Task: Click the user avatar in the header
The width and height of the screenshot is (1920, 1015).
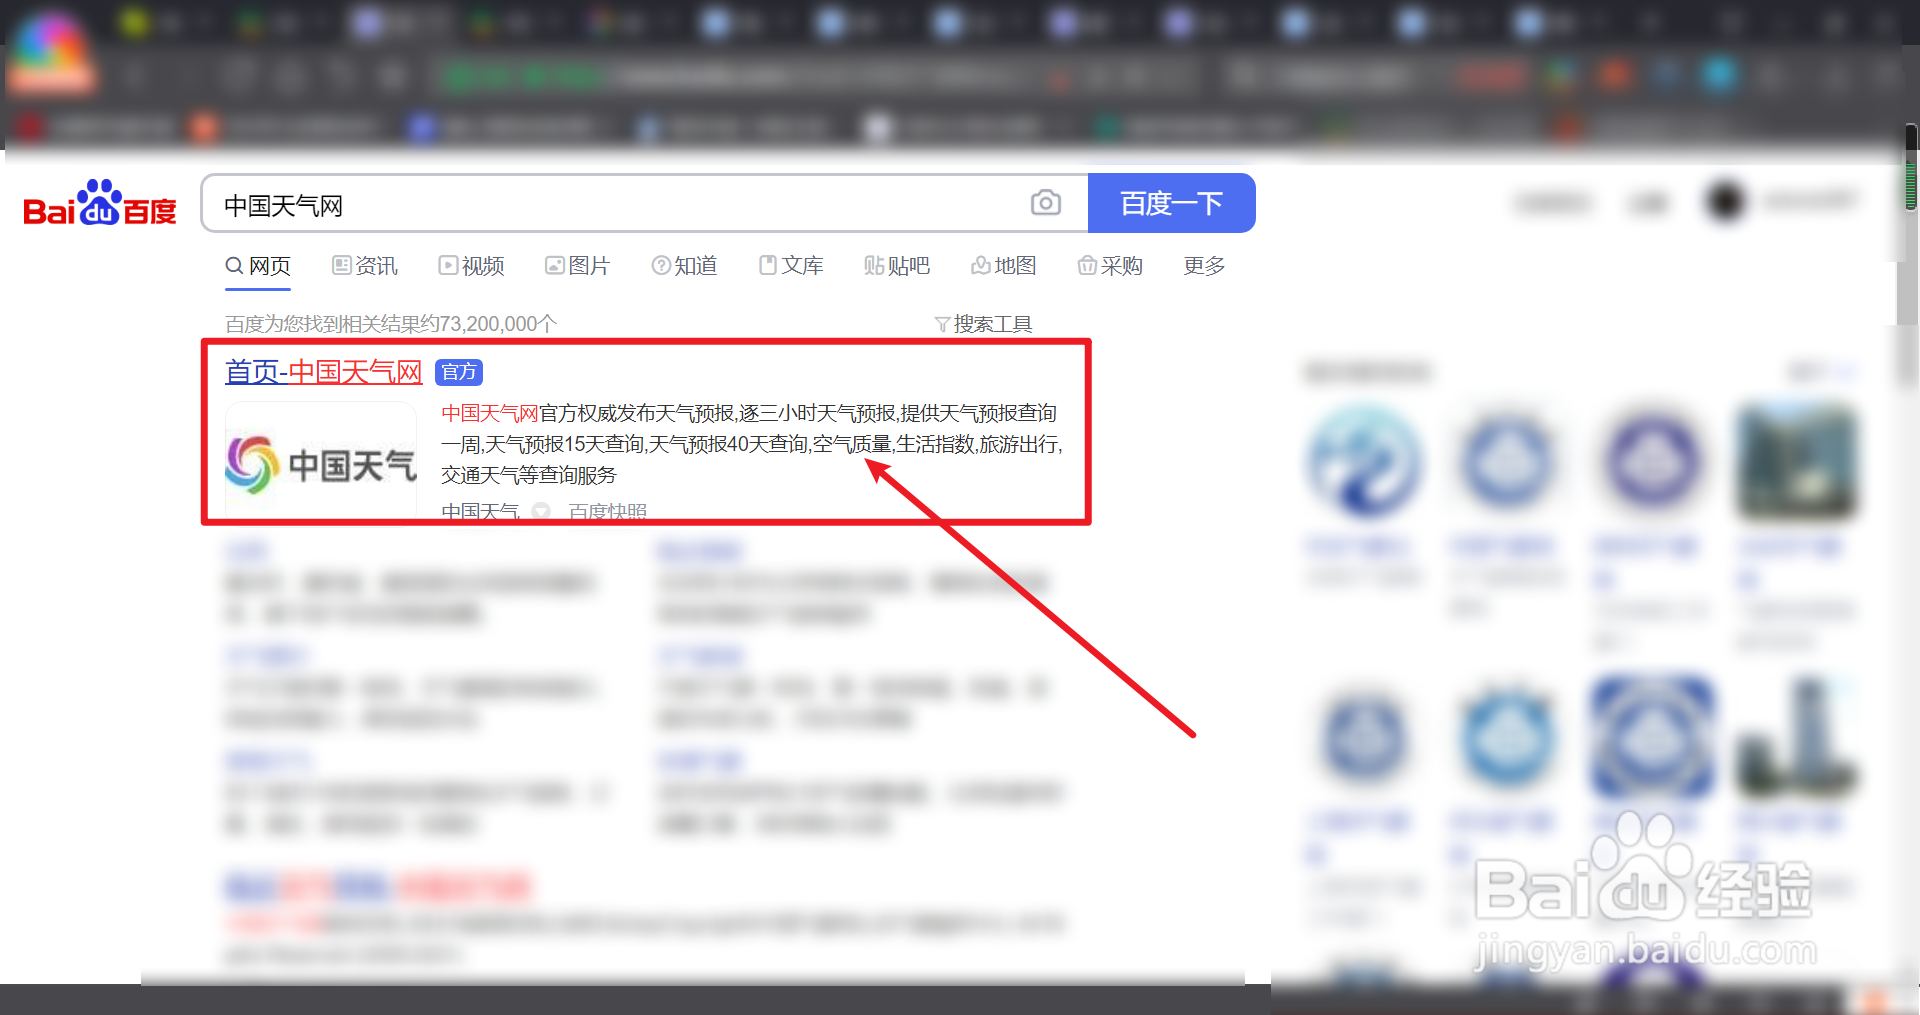Action: click(1725, 202)
